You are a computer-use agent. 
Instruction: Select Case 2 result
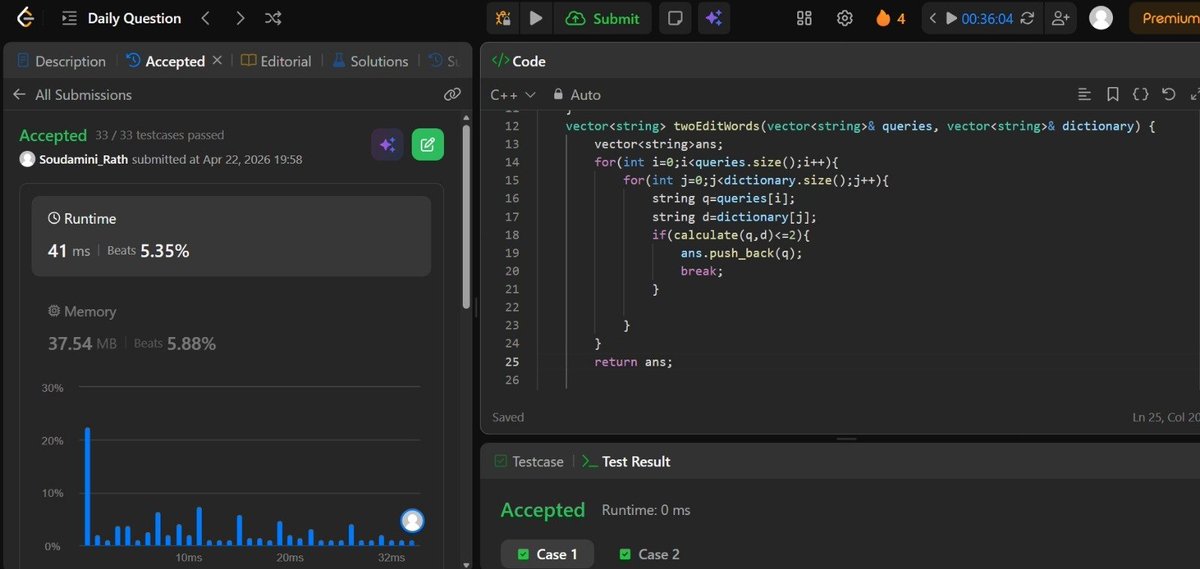click(649, 554)
